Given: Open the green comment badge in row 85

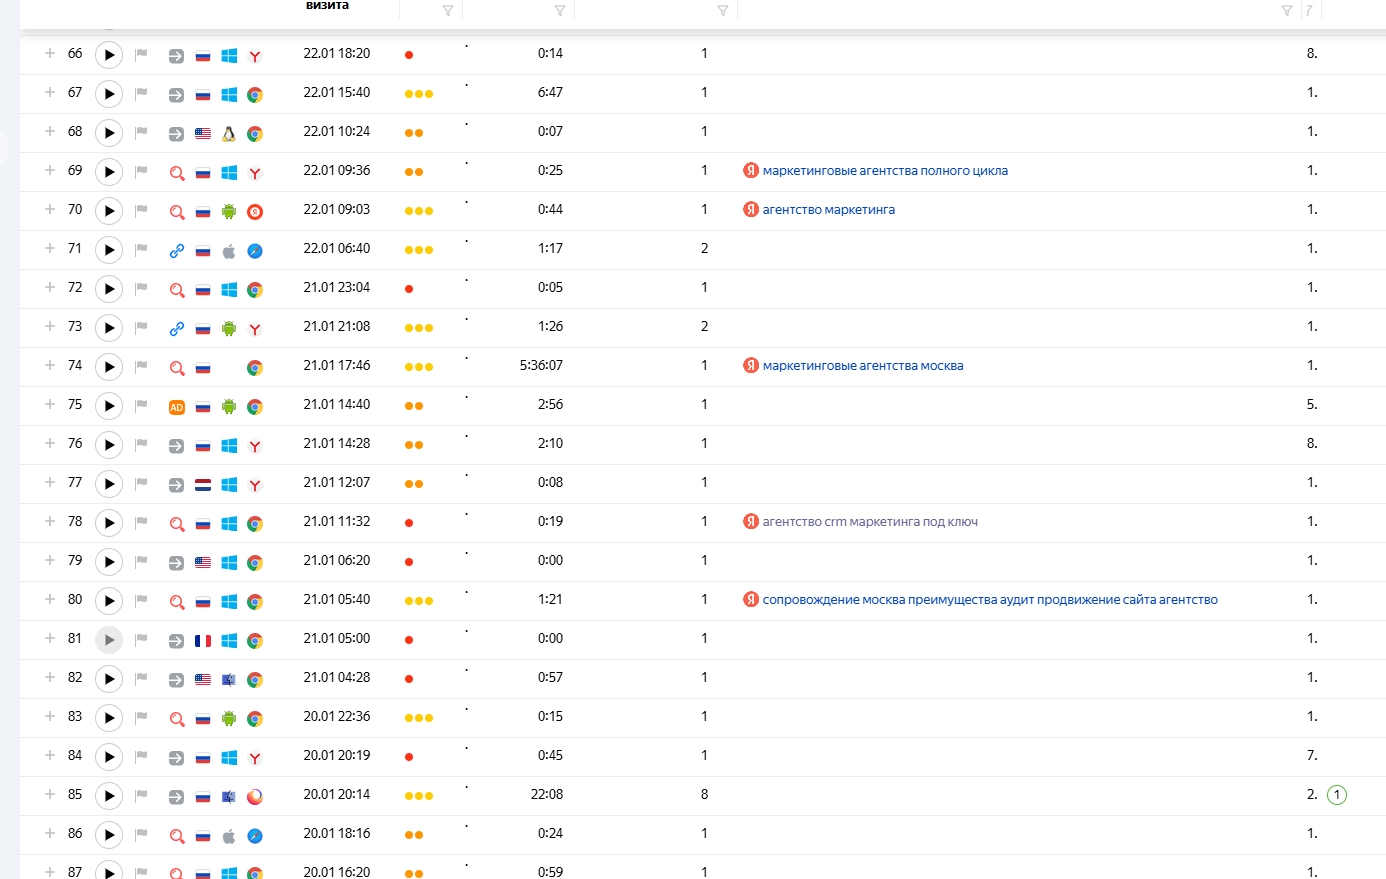Looking at the screenshot, I should pos(1337,796).
